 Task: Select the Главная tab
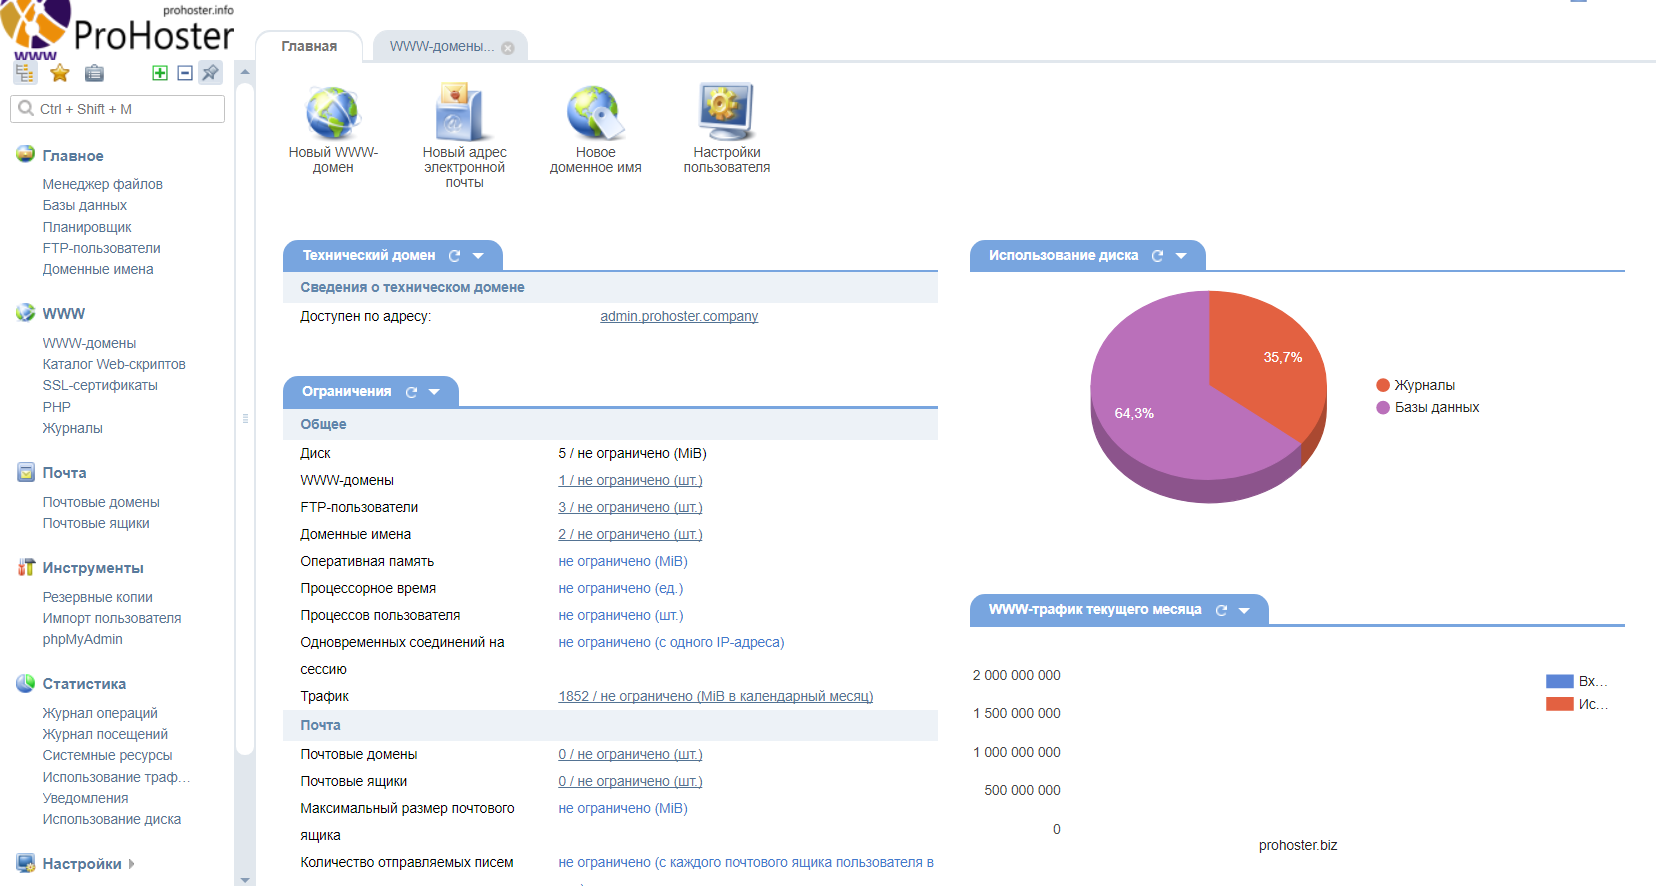[x=309, y=47]
